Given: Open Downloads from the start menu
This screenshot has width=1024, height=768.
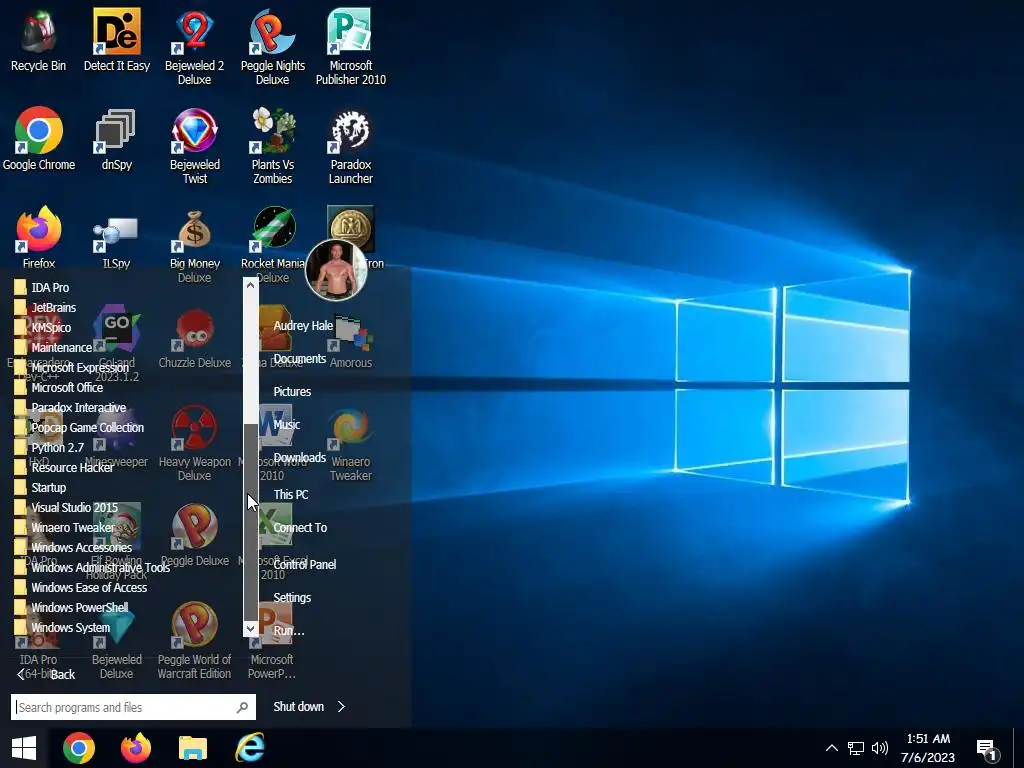Looking at the screenshot, I should pos(300,457).
